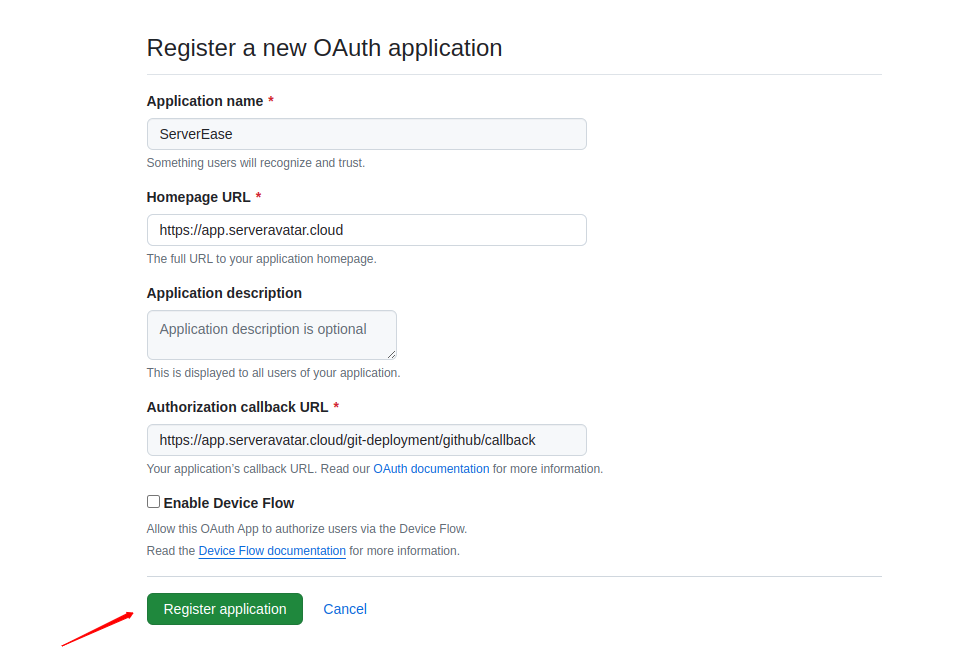Select the Authorization callback URL field
Image resolution: width=976 pixels, height=665 pixels.
tap(366, 440)
